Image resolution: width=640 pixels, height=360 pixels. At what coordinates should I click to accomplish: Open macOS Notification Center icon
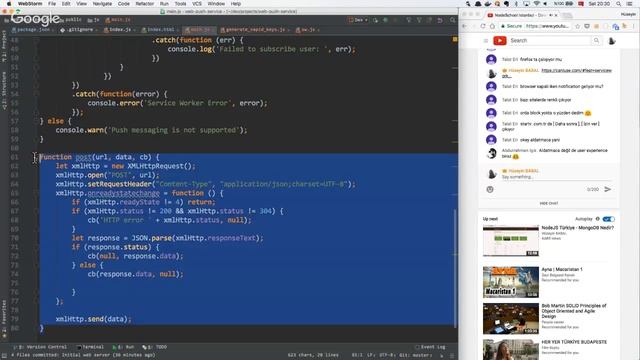point(630,4)
